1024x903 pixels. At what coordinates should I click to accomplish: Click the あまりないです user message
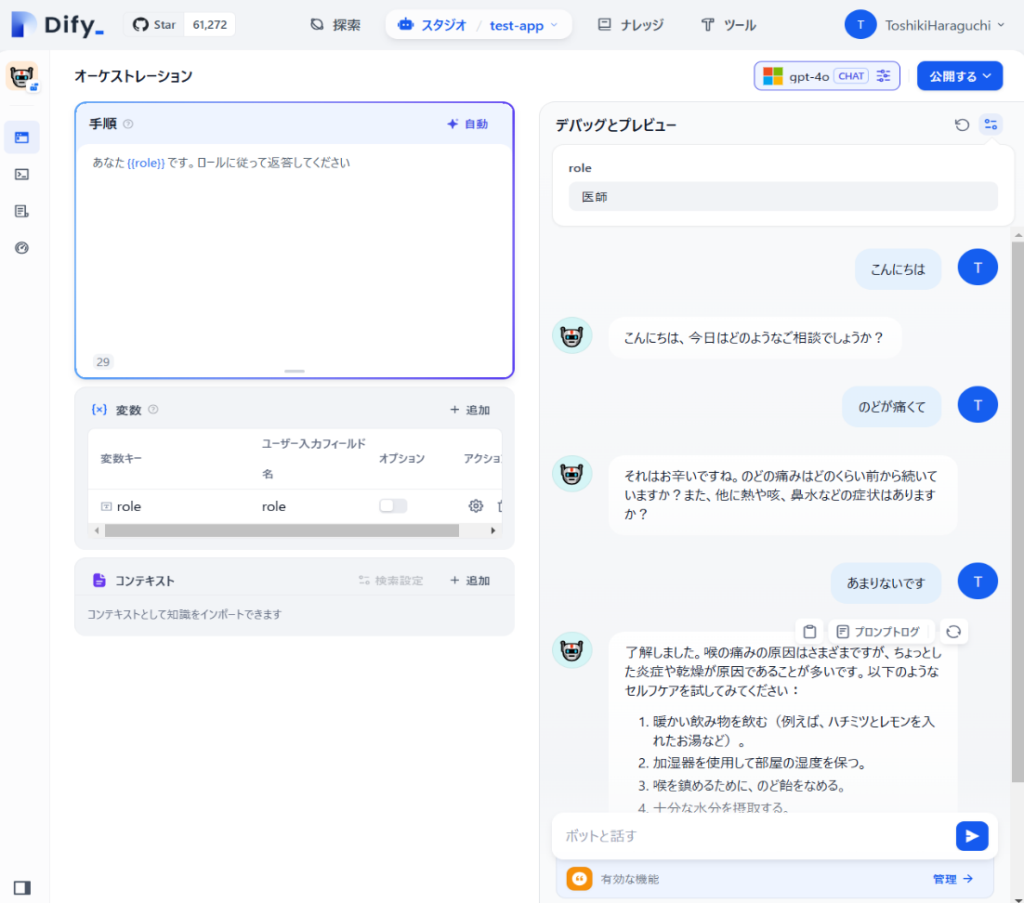tap(886, 583)
